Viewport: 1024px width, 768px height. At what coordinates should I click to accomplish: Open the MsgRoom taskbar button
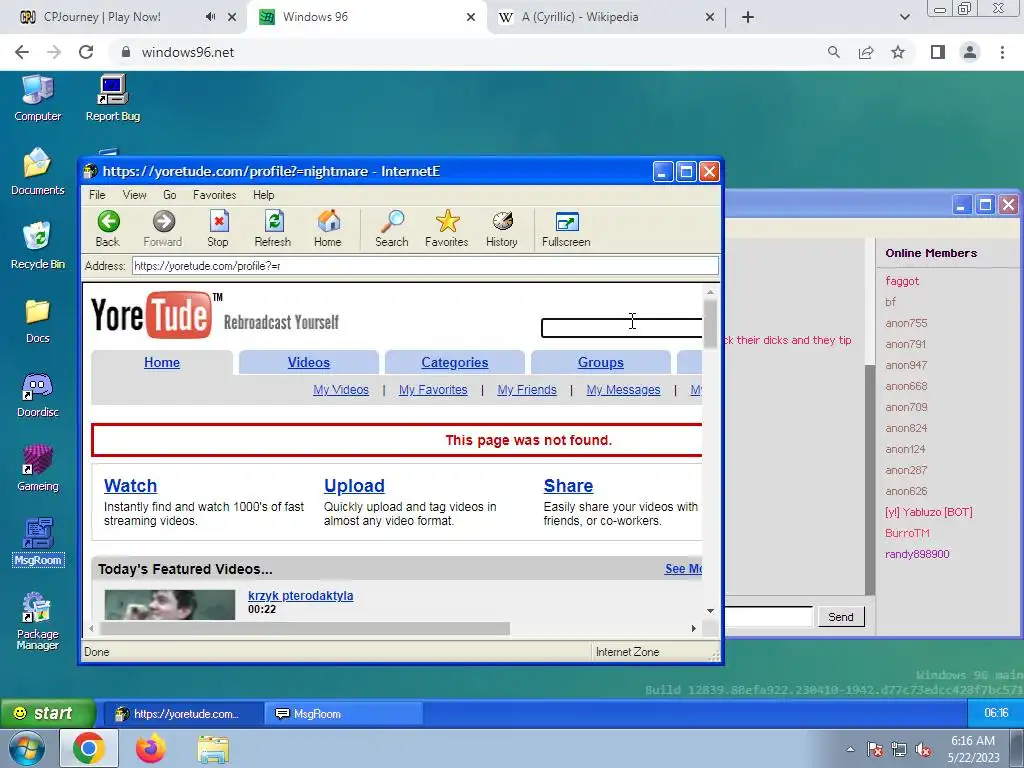[x=344, y=714]
